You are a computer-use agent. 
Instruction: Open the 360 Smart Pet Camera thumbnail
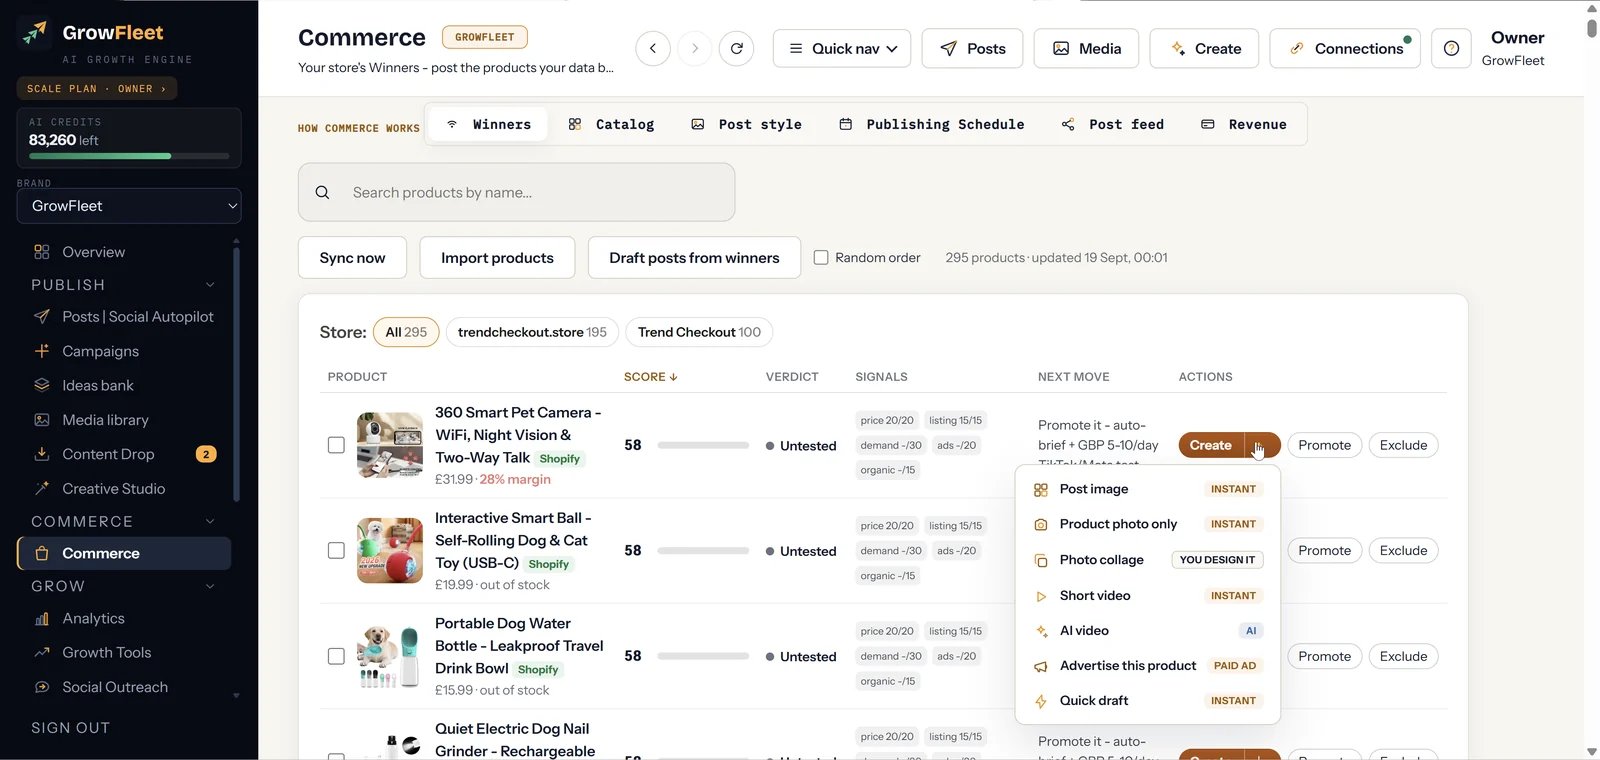point(390,445)
